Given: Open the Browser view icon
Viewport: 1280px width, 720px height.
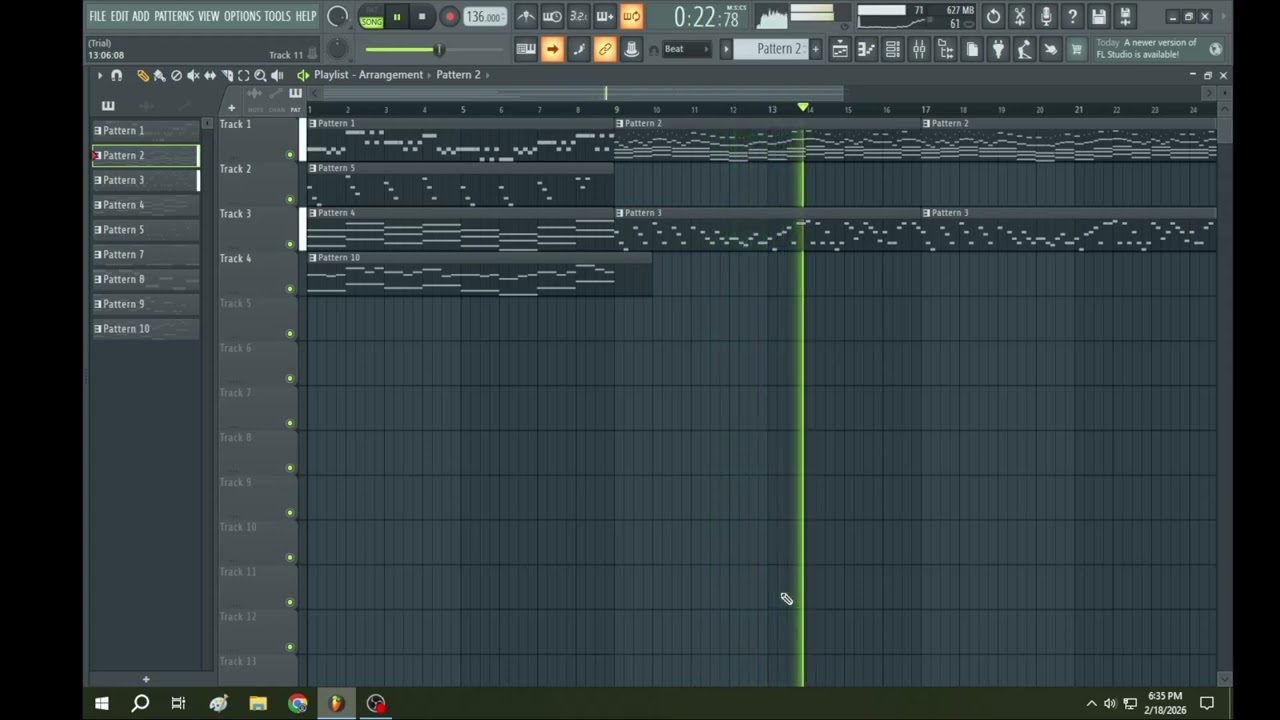Looking at the screenshot, I should [945, 49].
